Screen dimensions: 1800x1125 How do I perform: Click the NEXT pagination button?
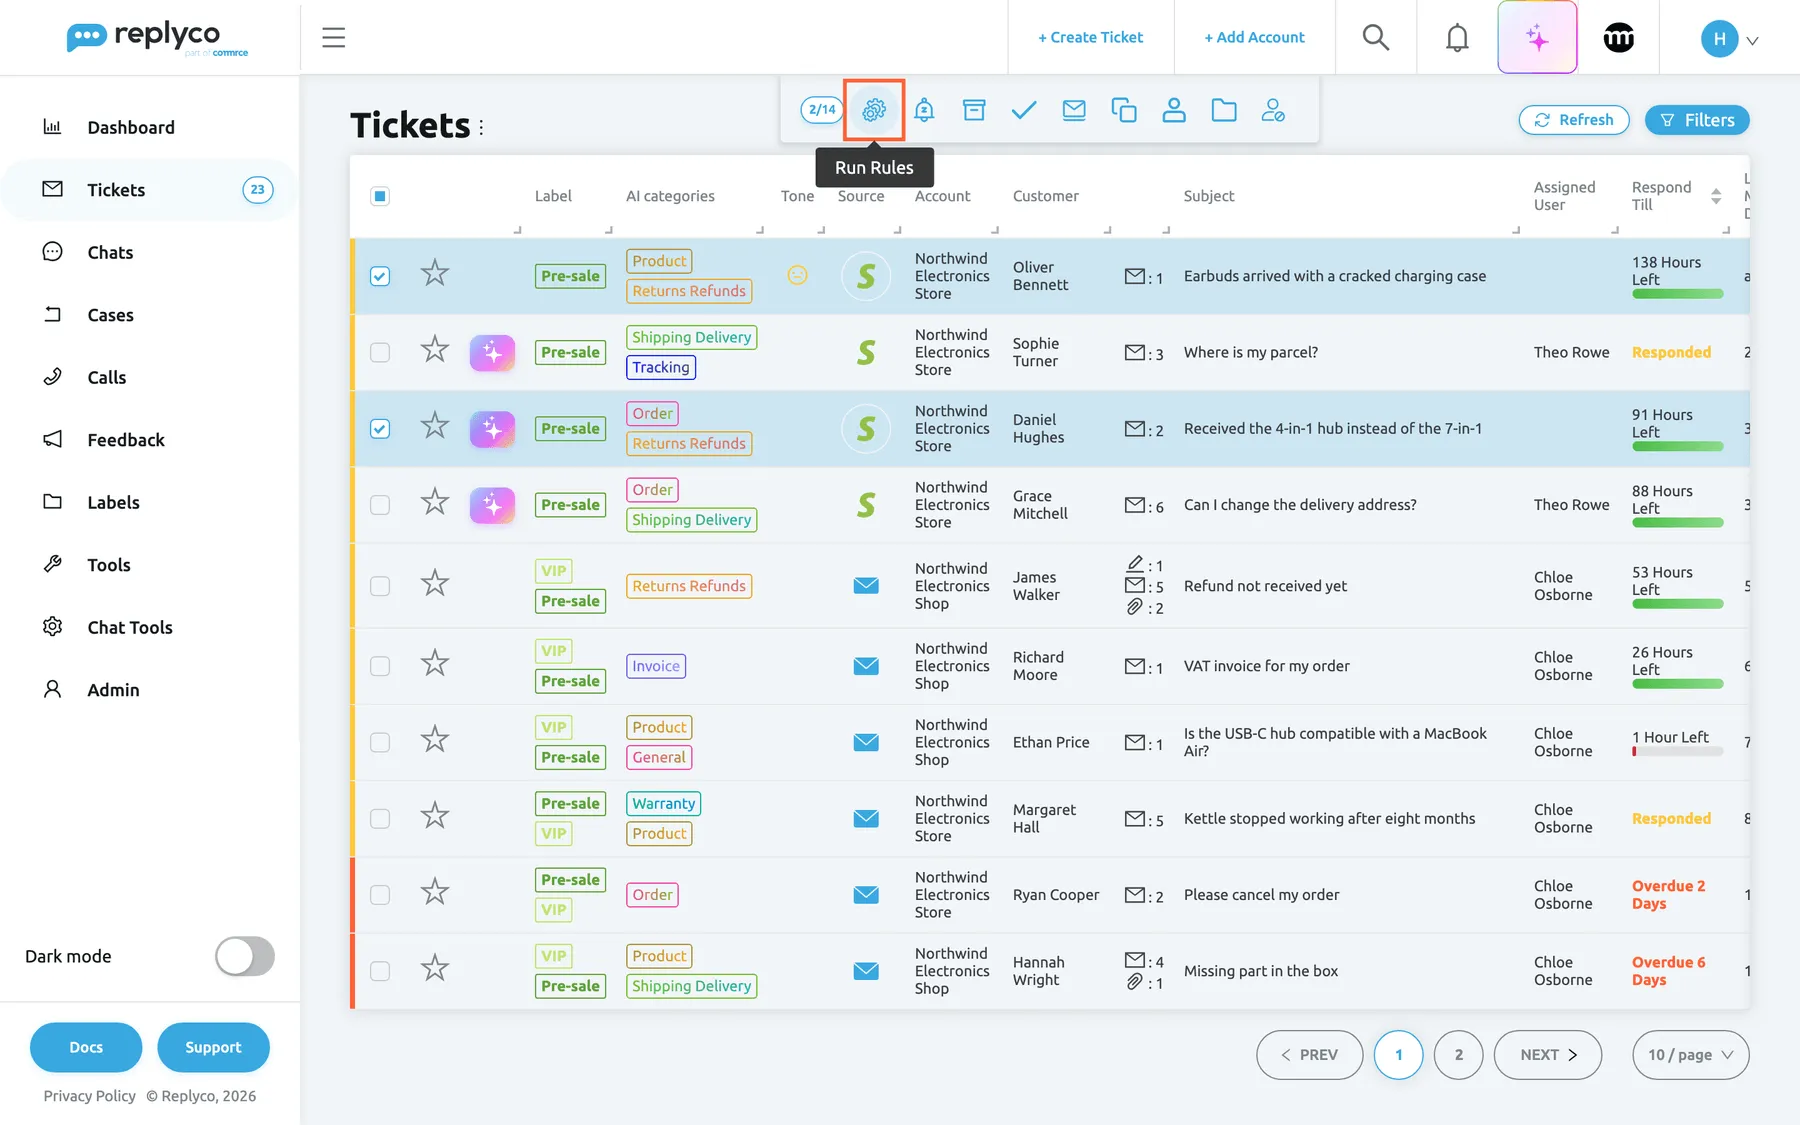1548,1055
